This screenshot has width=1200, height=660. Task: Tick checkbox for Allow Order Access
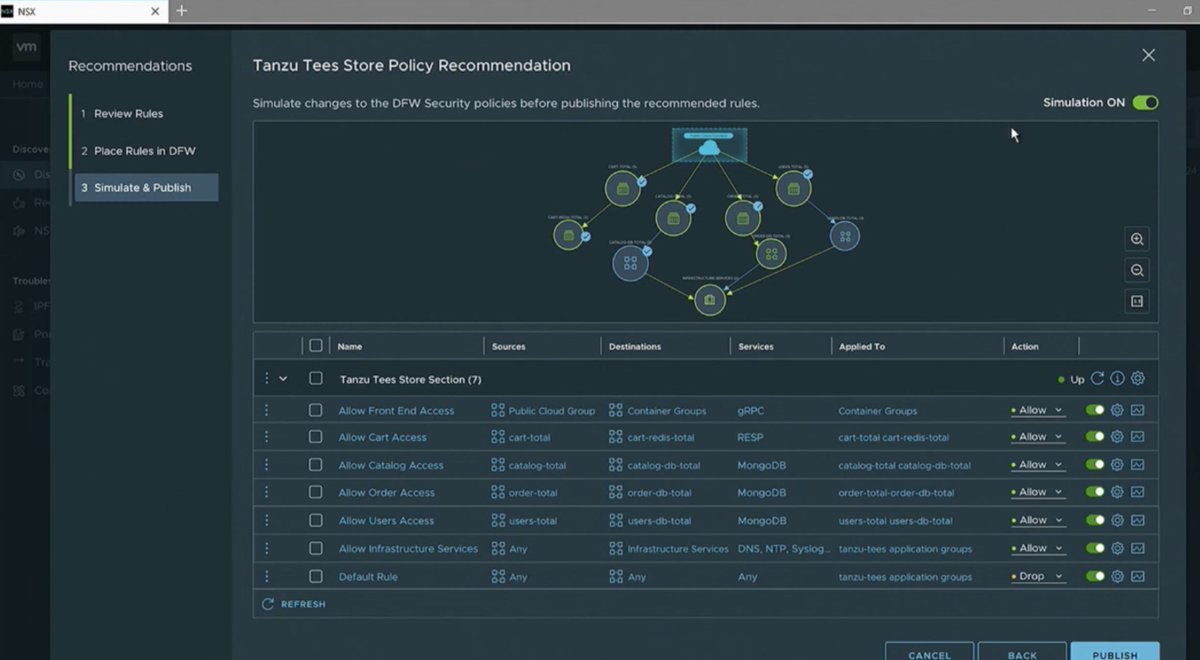coord(316,492)
